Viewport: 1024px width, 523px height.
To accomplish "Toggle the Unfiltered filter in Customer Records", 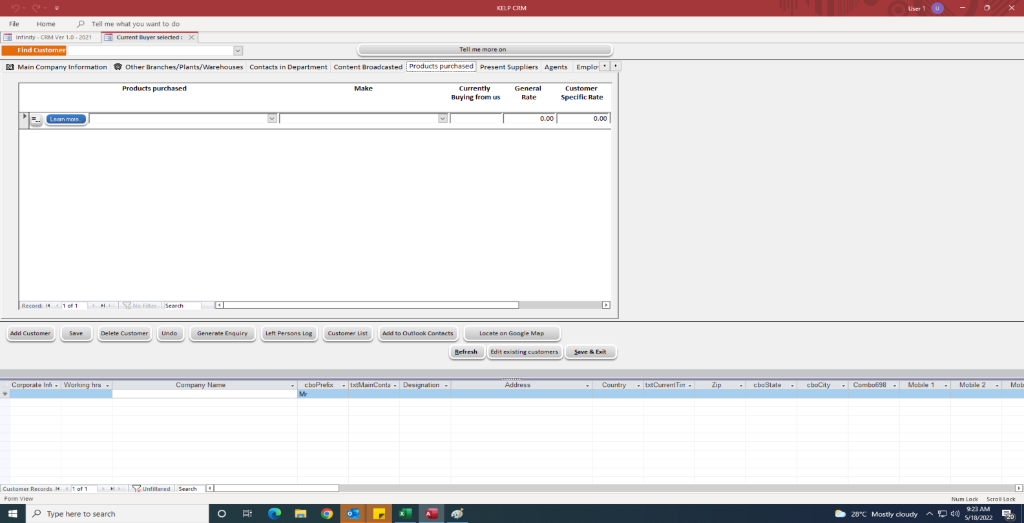I will [151, 489].
